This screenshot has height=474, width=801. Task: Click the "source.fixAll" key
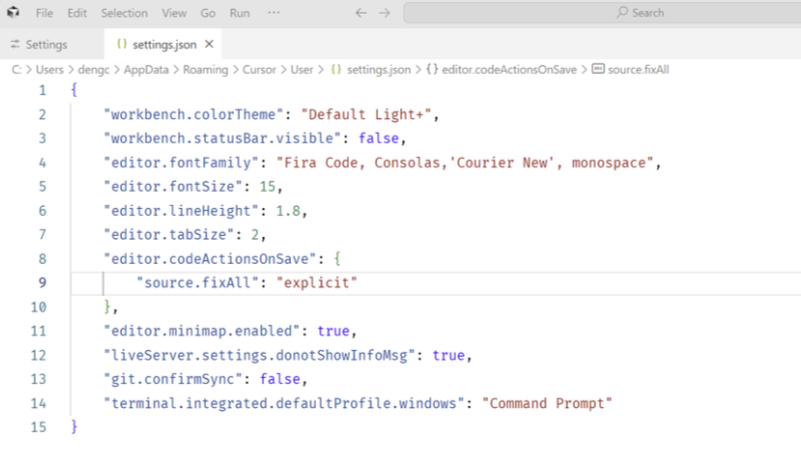click(x=198, y=283)
